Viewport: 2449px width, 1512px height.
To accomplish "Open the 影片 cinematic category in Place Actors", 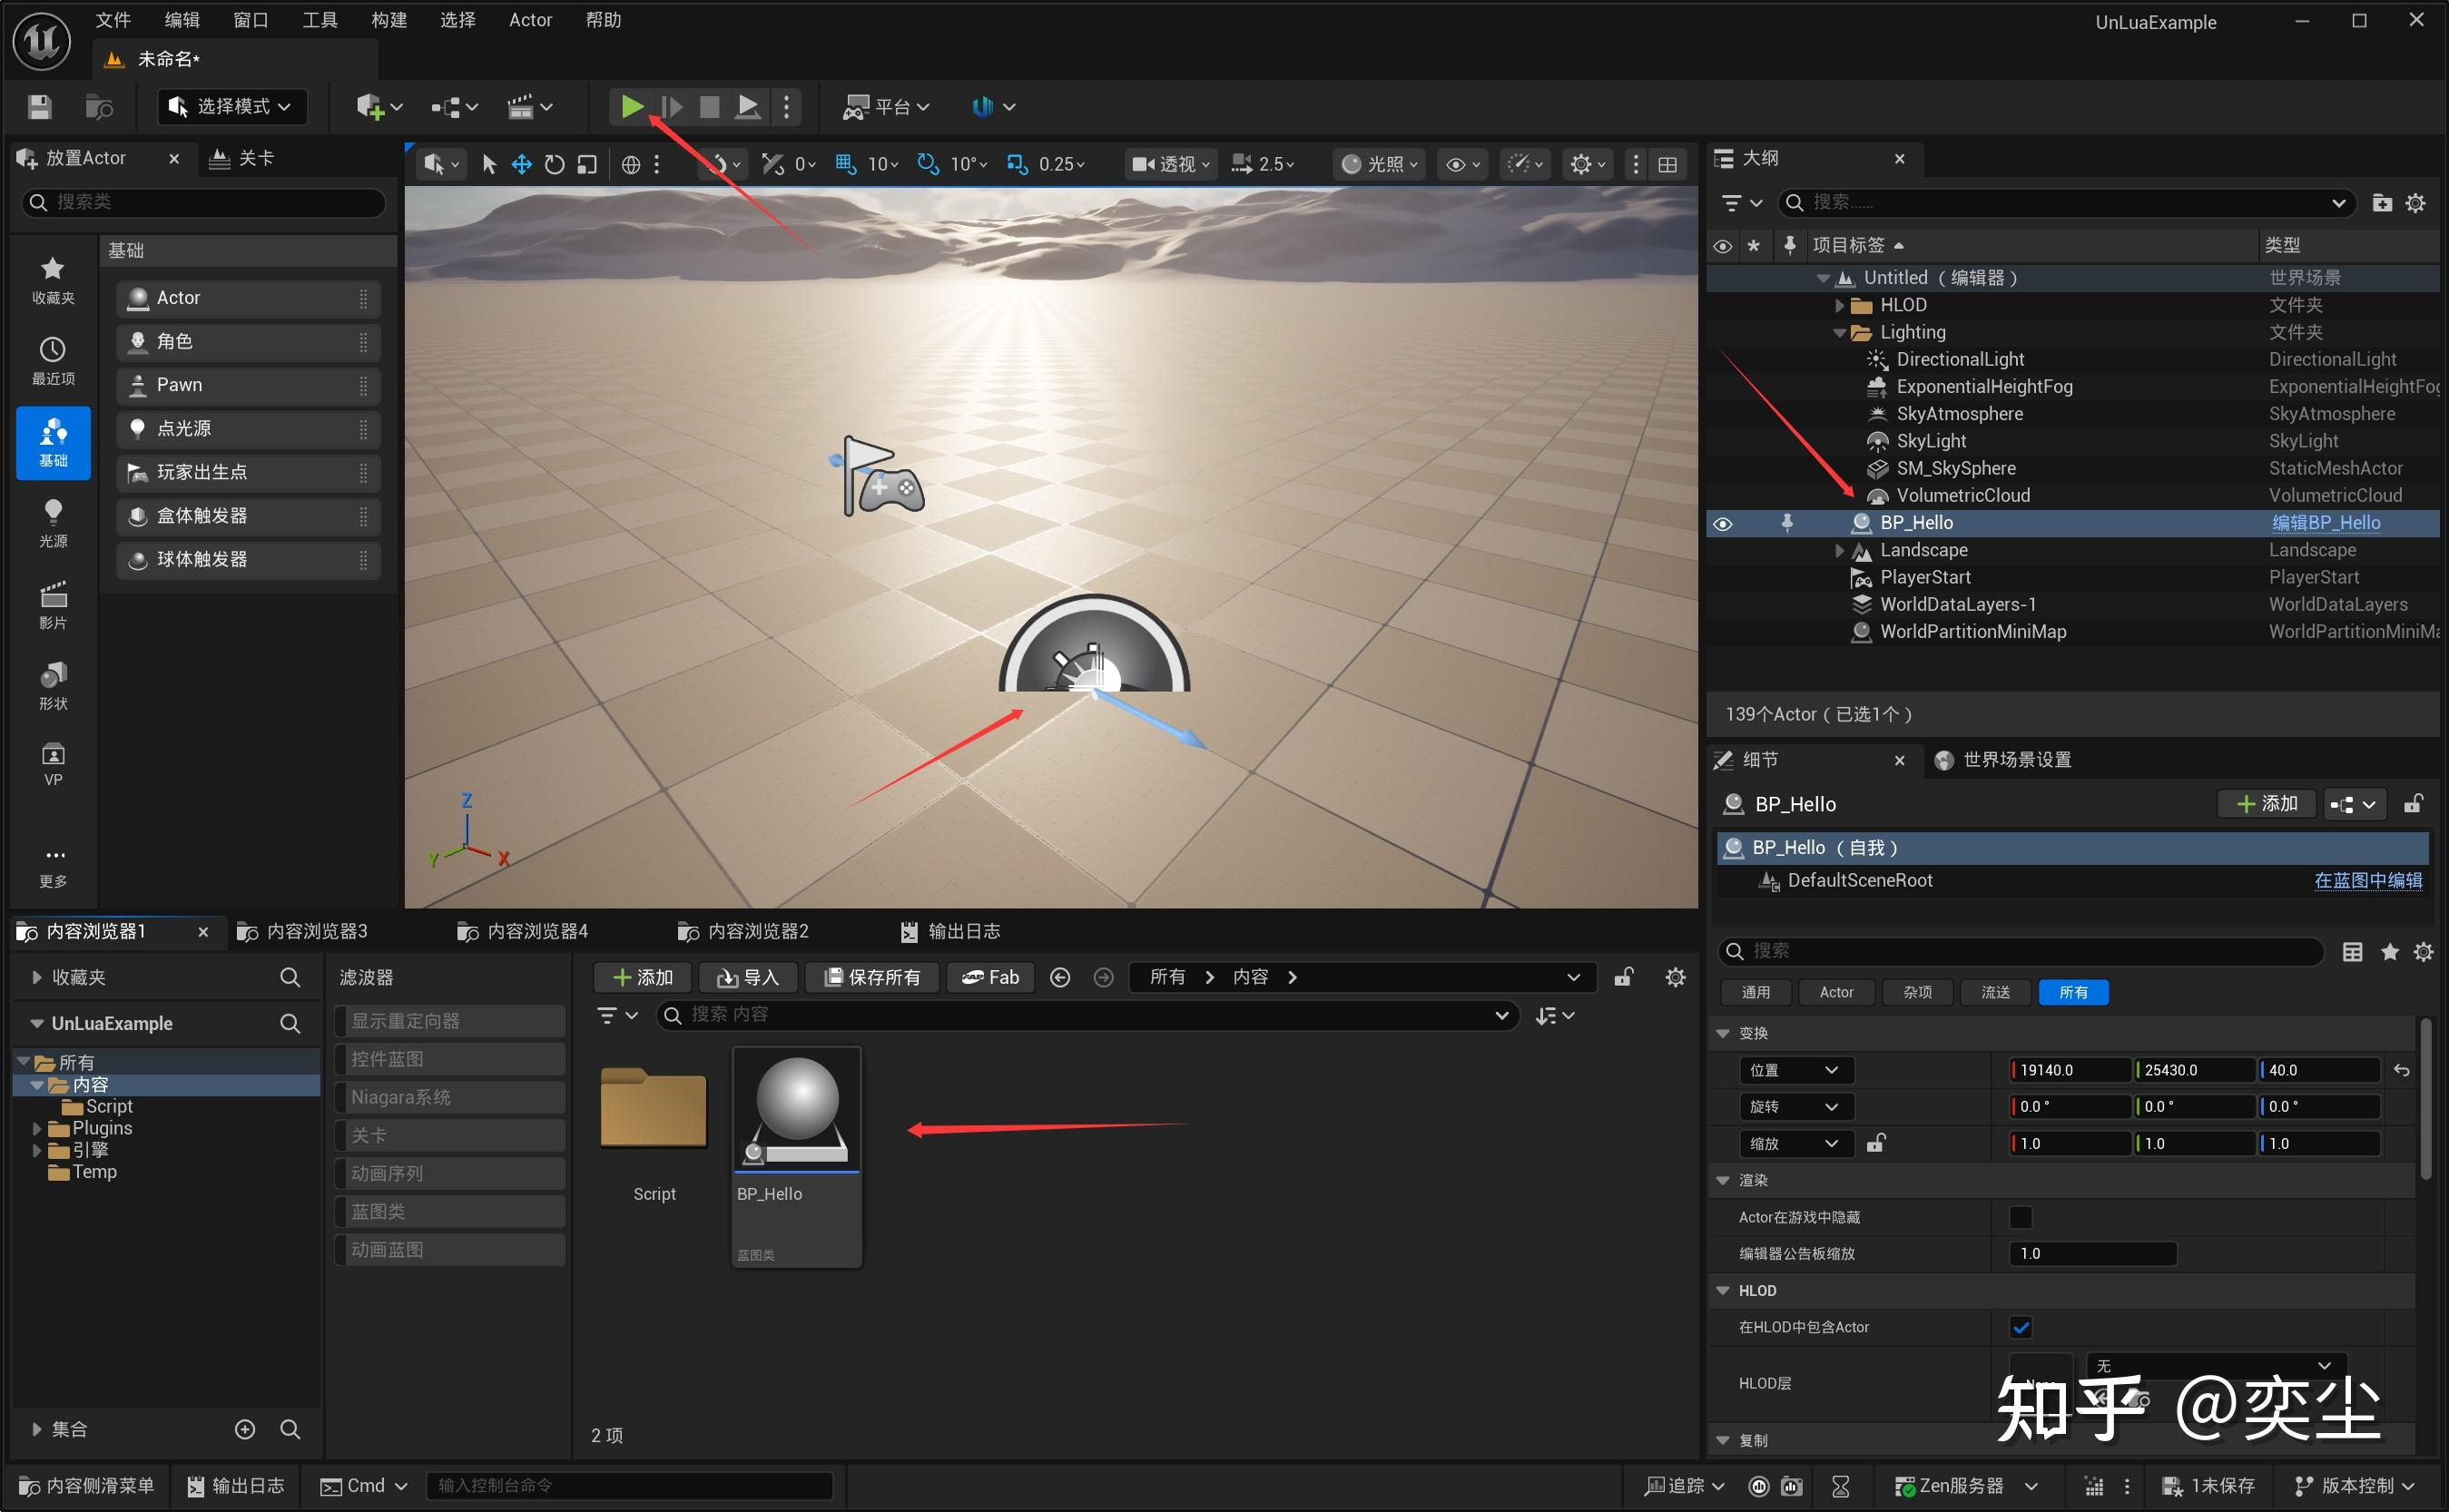I will coord(53,605).
